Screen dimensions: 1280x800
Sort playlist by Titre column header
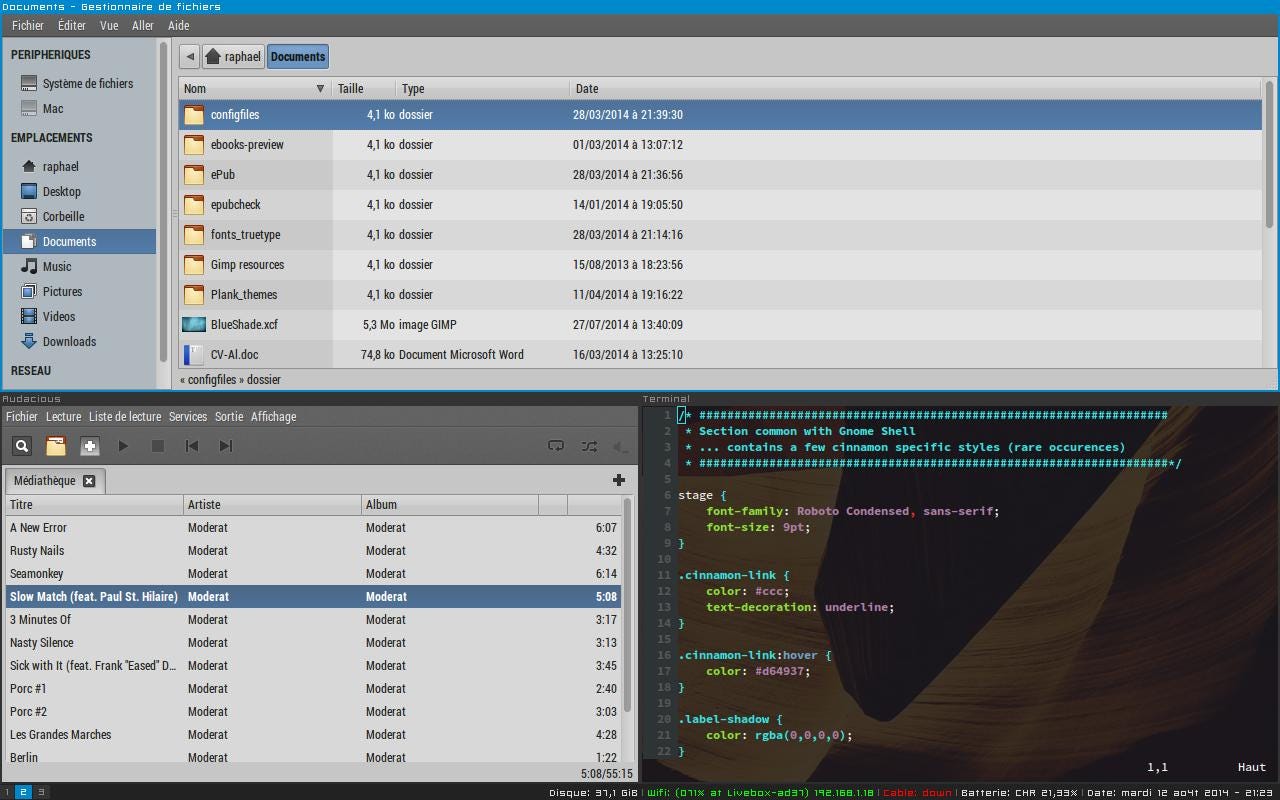[94, 505]
